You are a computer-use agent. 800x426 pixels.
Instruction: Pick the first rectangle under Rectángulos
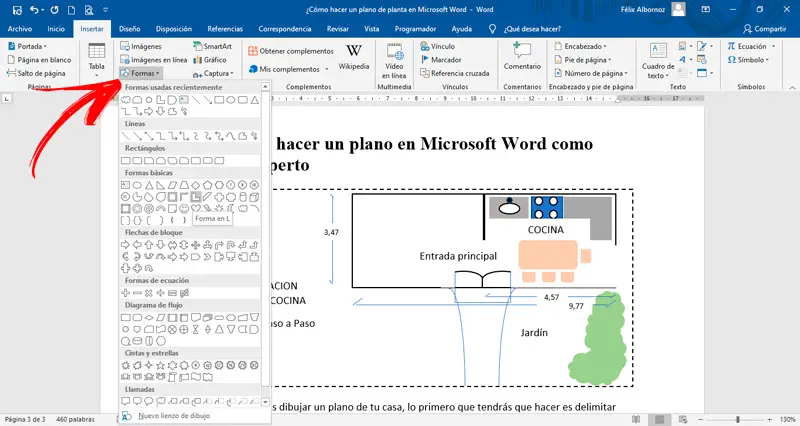[x=126, y=161]
